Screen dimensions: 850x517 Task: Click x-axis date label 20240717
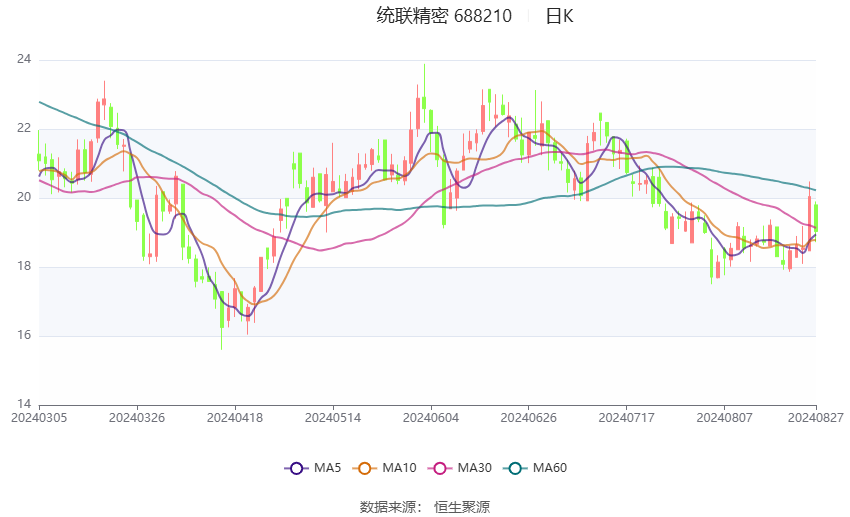[x=627, y=418]
